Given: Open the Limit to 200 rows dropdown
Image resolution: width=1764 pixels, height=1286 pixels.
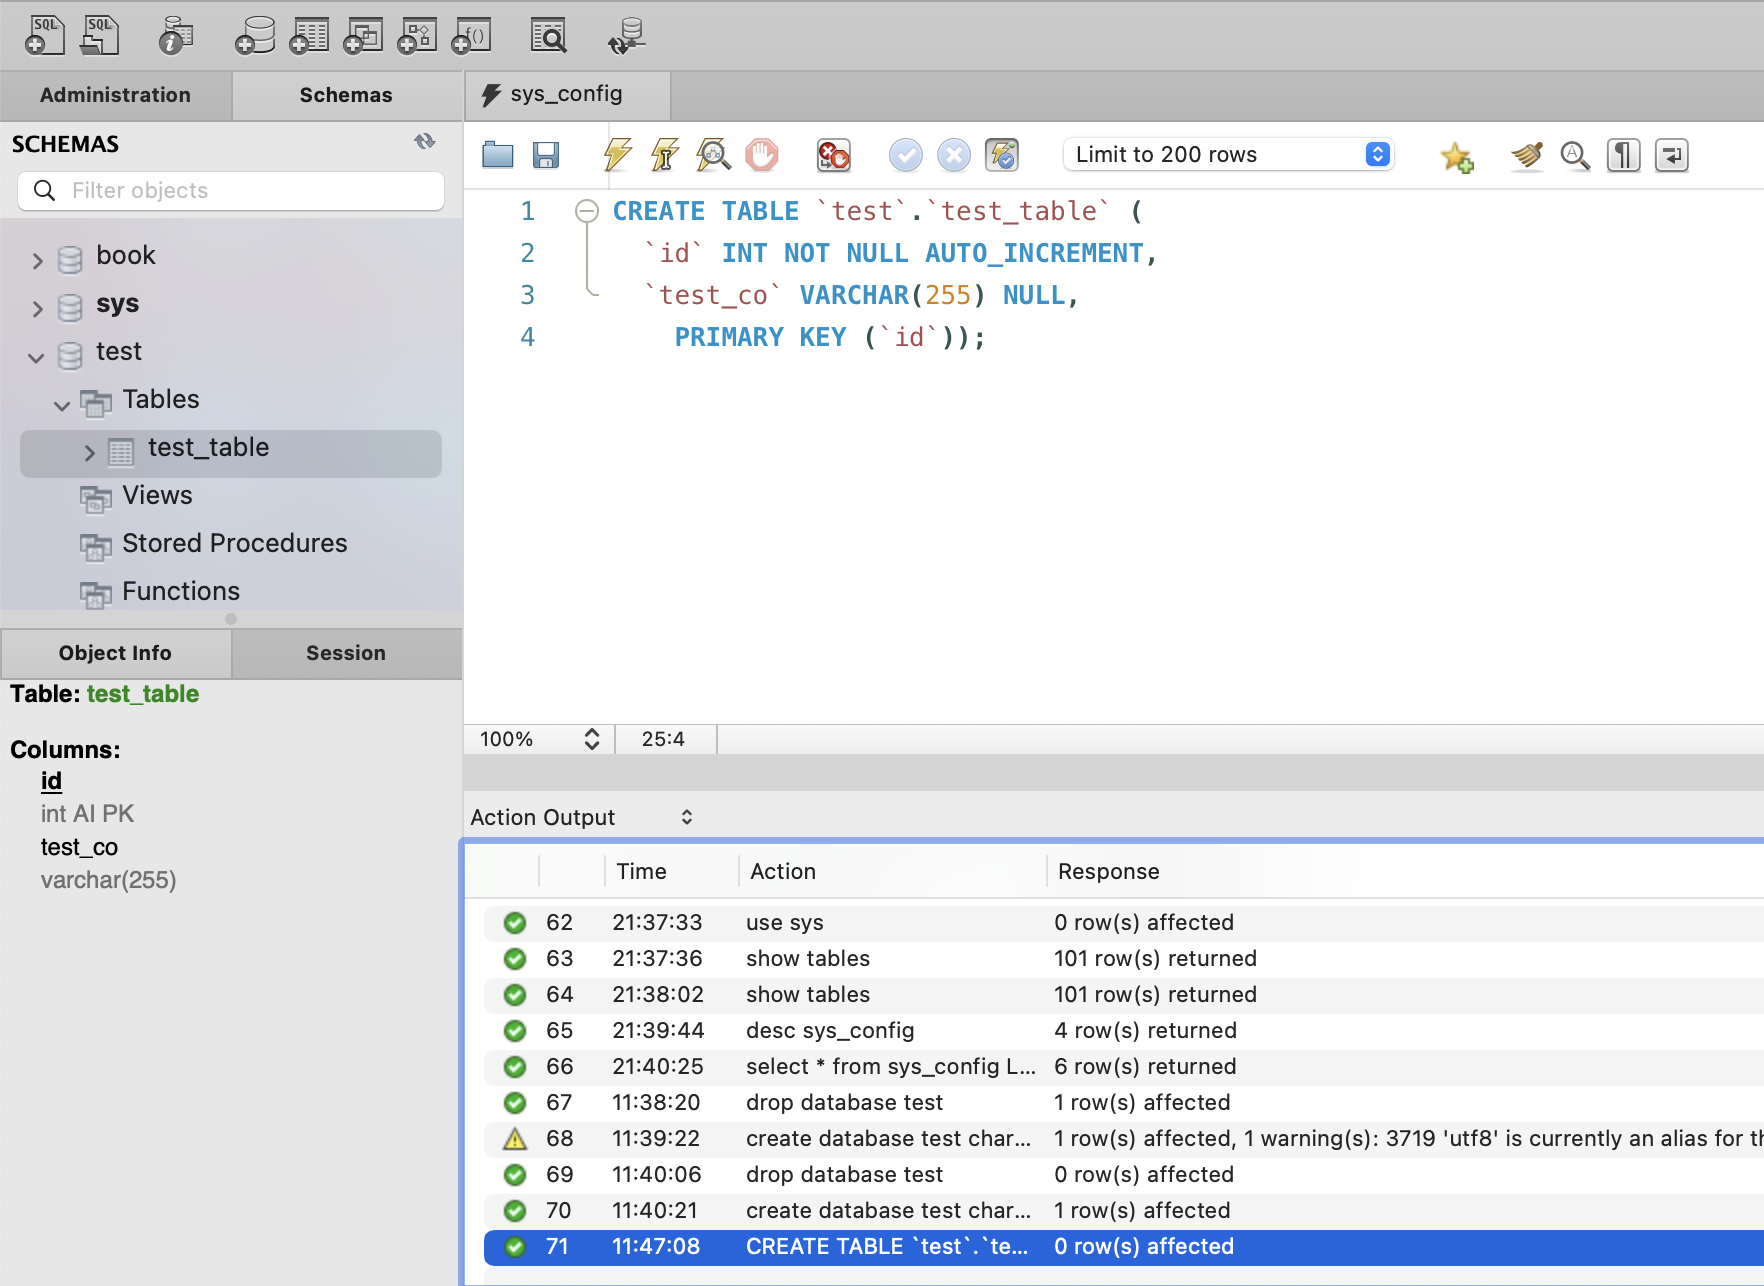Looking at the screenshot, I should click(x=1230, y=155).
